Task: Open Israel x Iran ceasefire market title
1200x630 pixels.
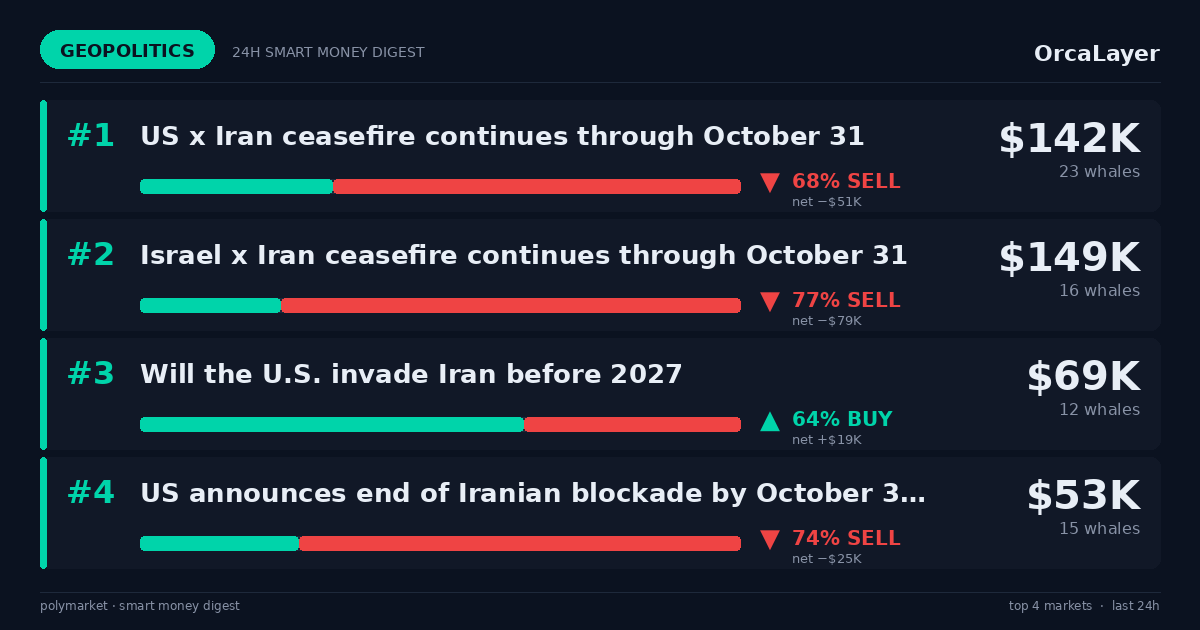Action: [524, 255]
